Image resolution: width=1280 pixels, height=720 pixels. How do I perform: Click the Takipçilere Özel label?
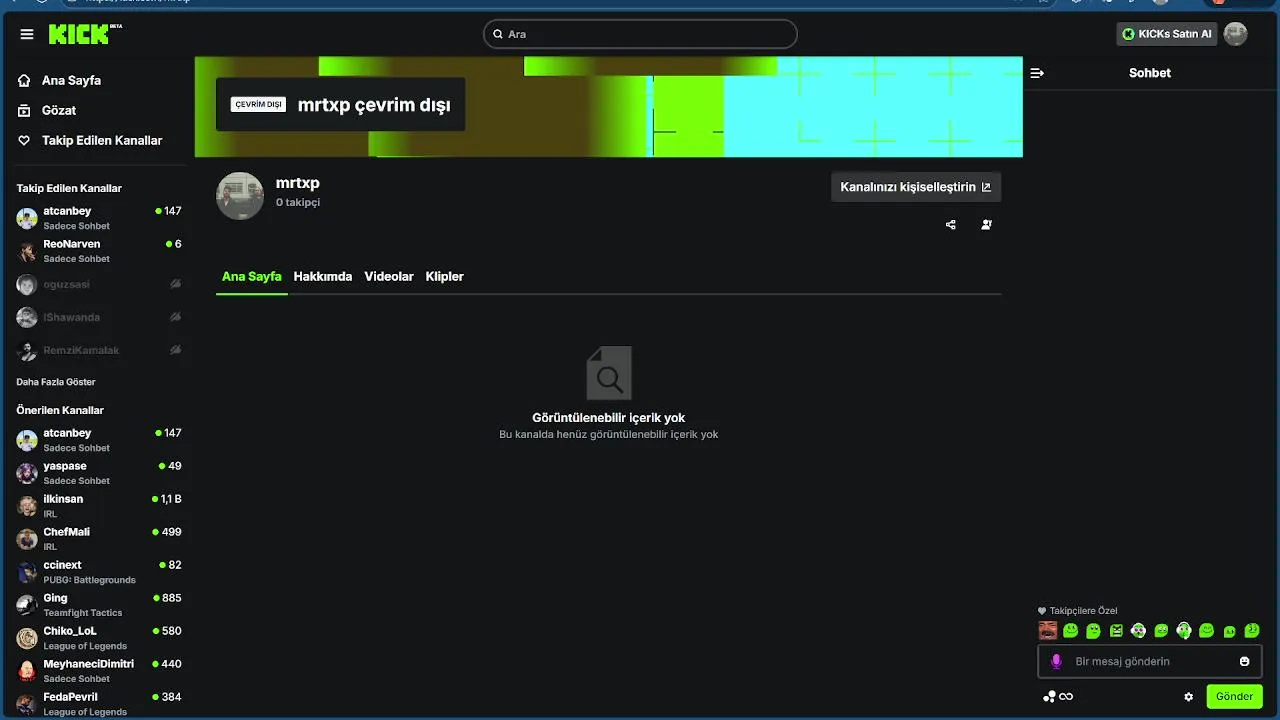[x=1083, y=611]
